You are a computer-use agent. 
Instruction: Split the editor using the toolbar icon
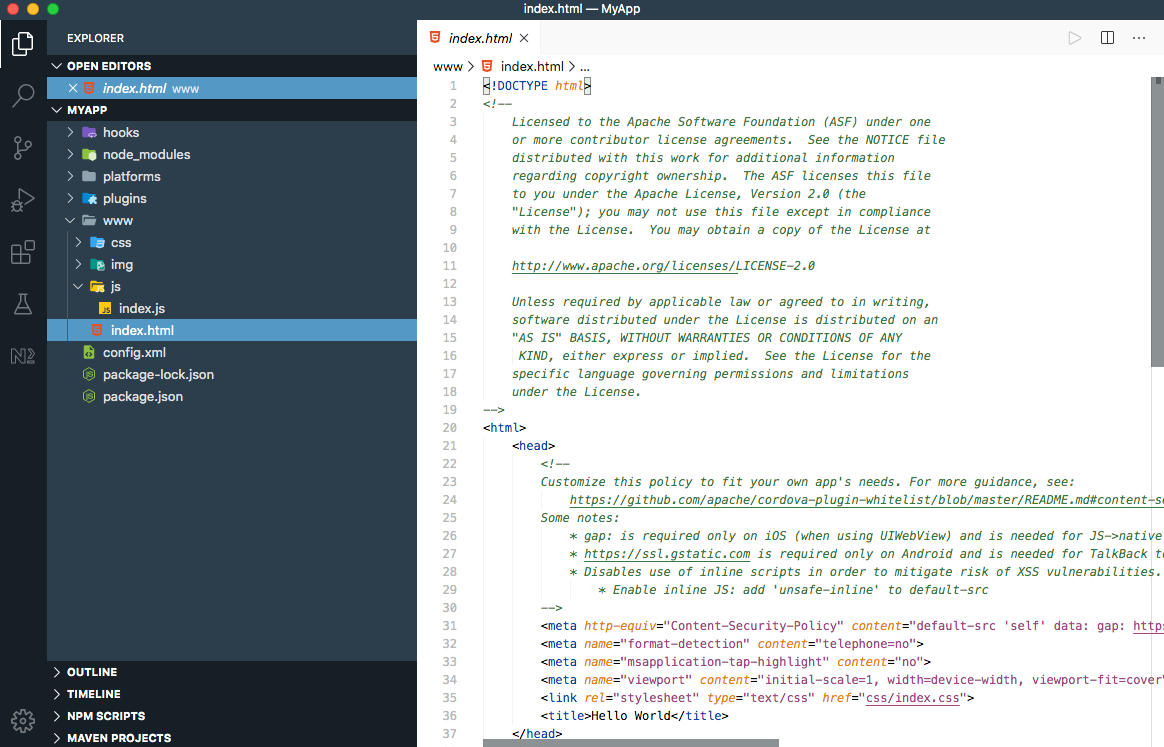coord(1106,37)
